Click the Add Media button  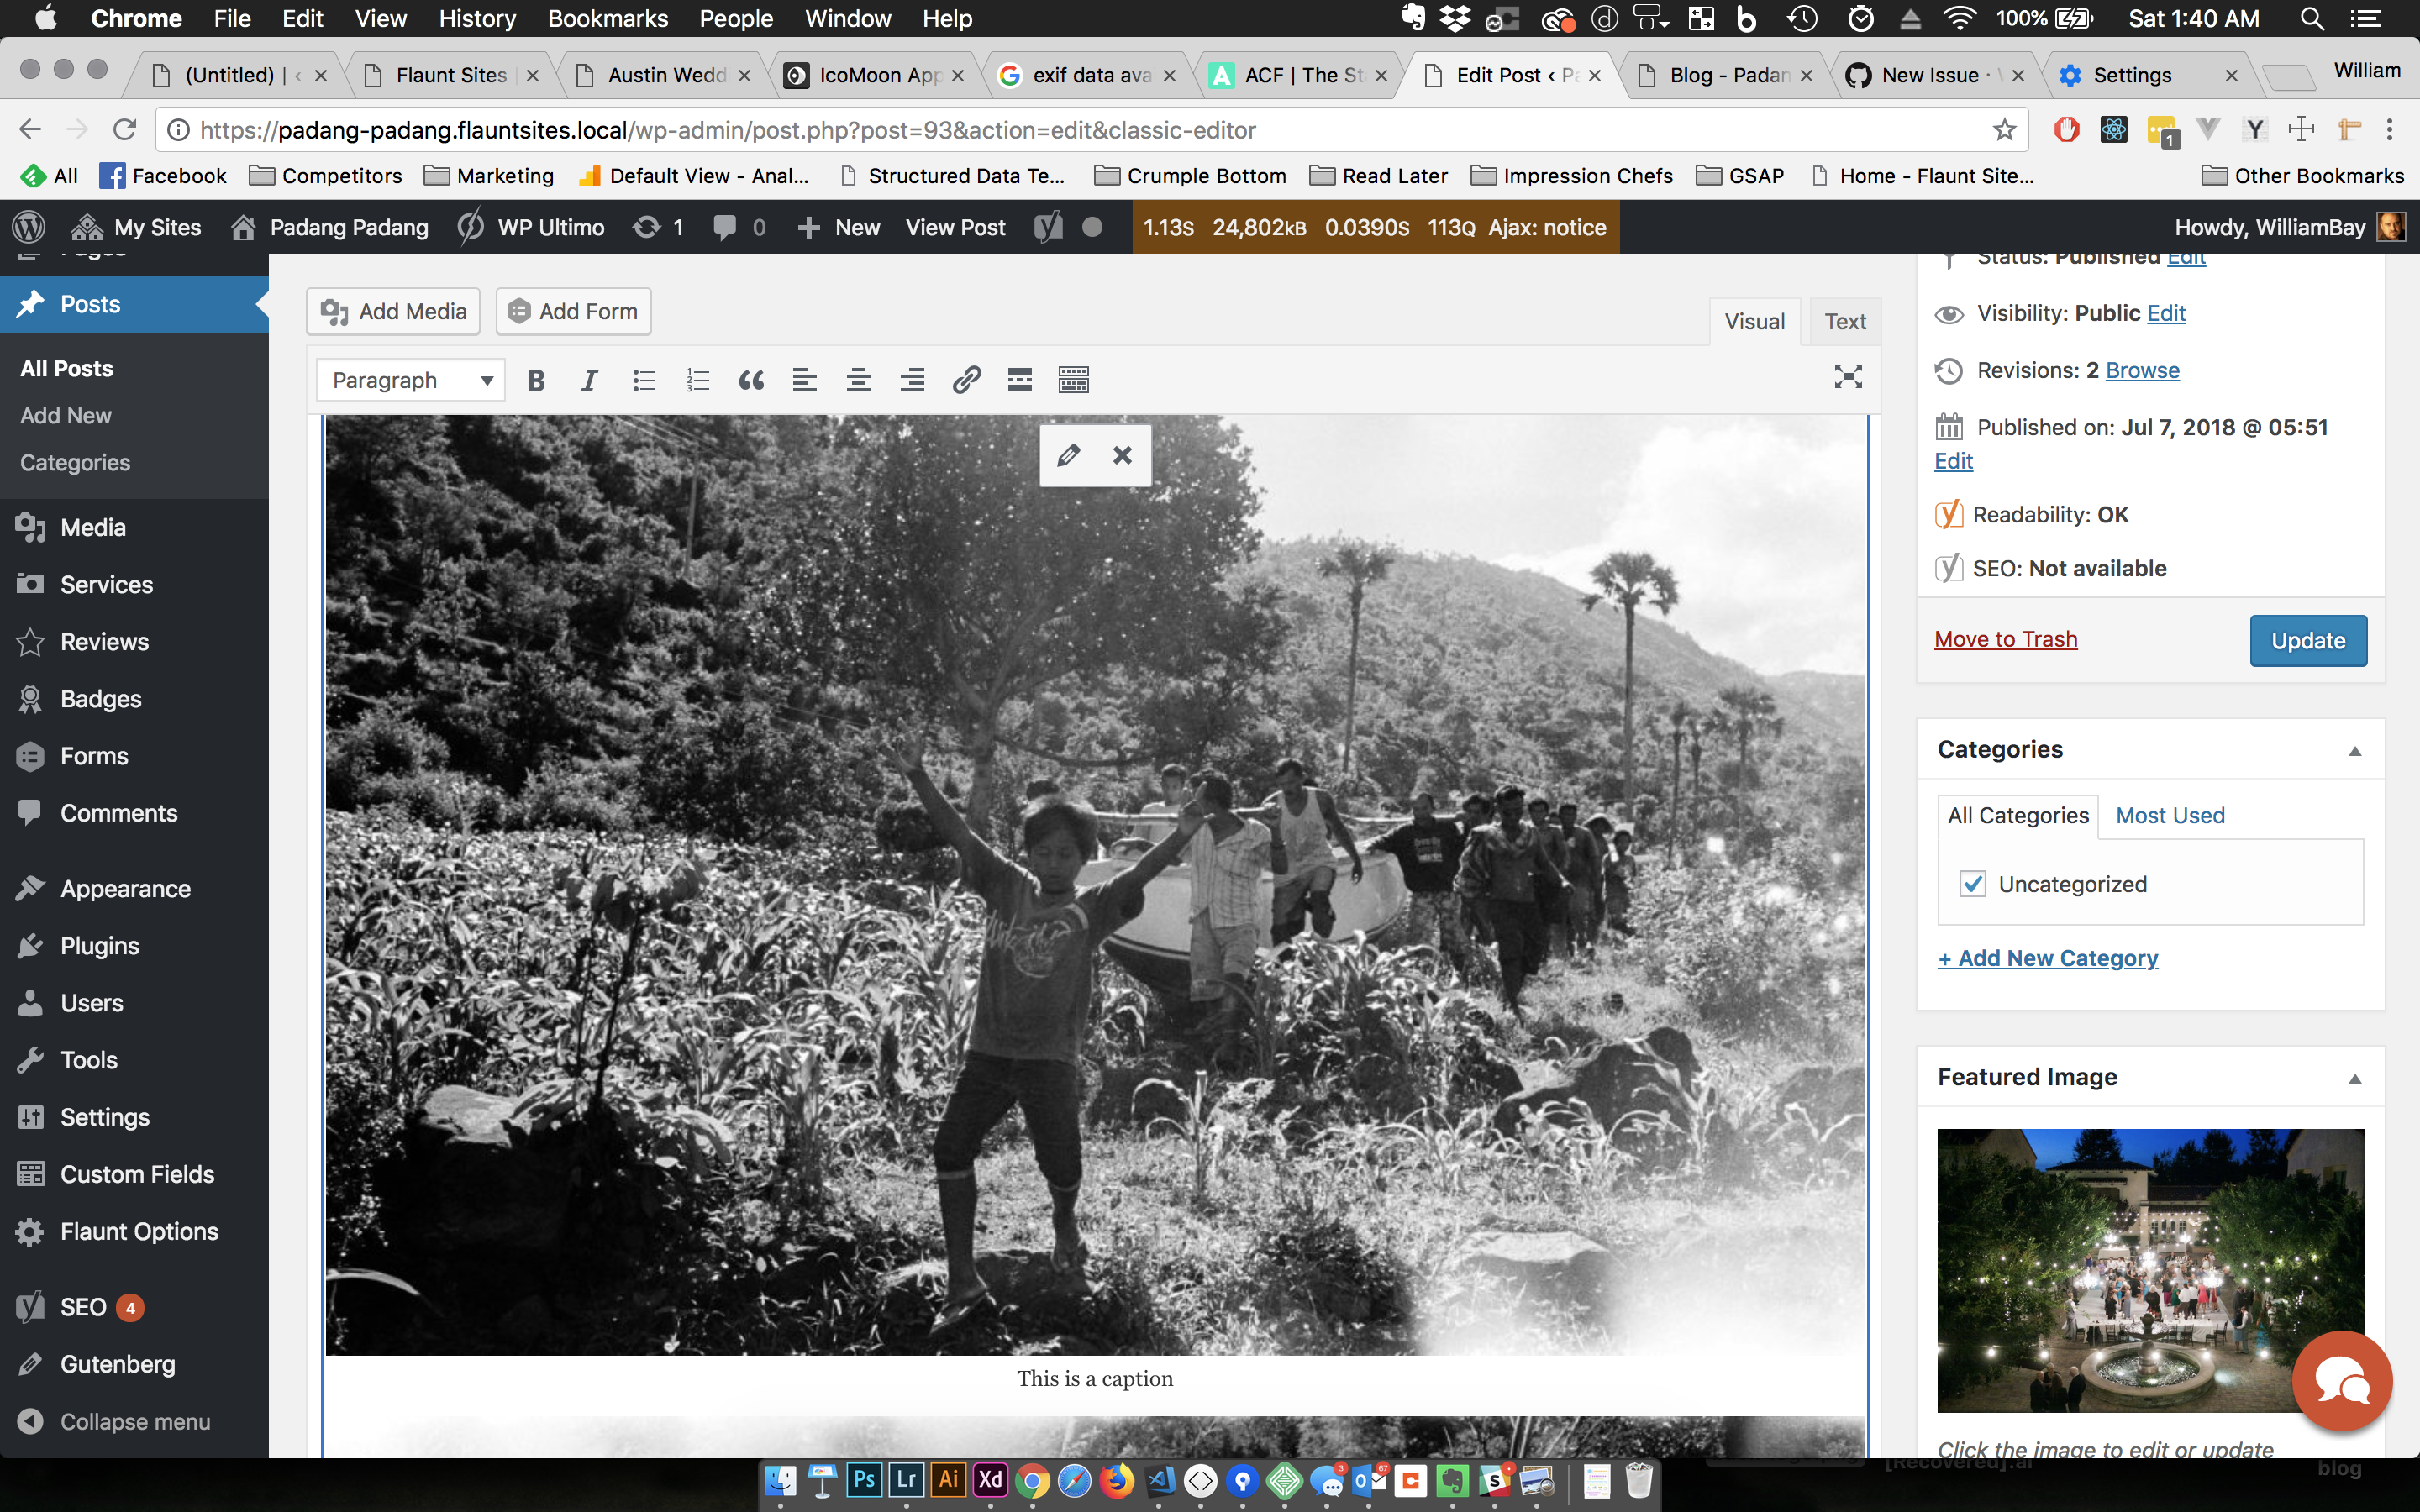(x=393, y=312)
